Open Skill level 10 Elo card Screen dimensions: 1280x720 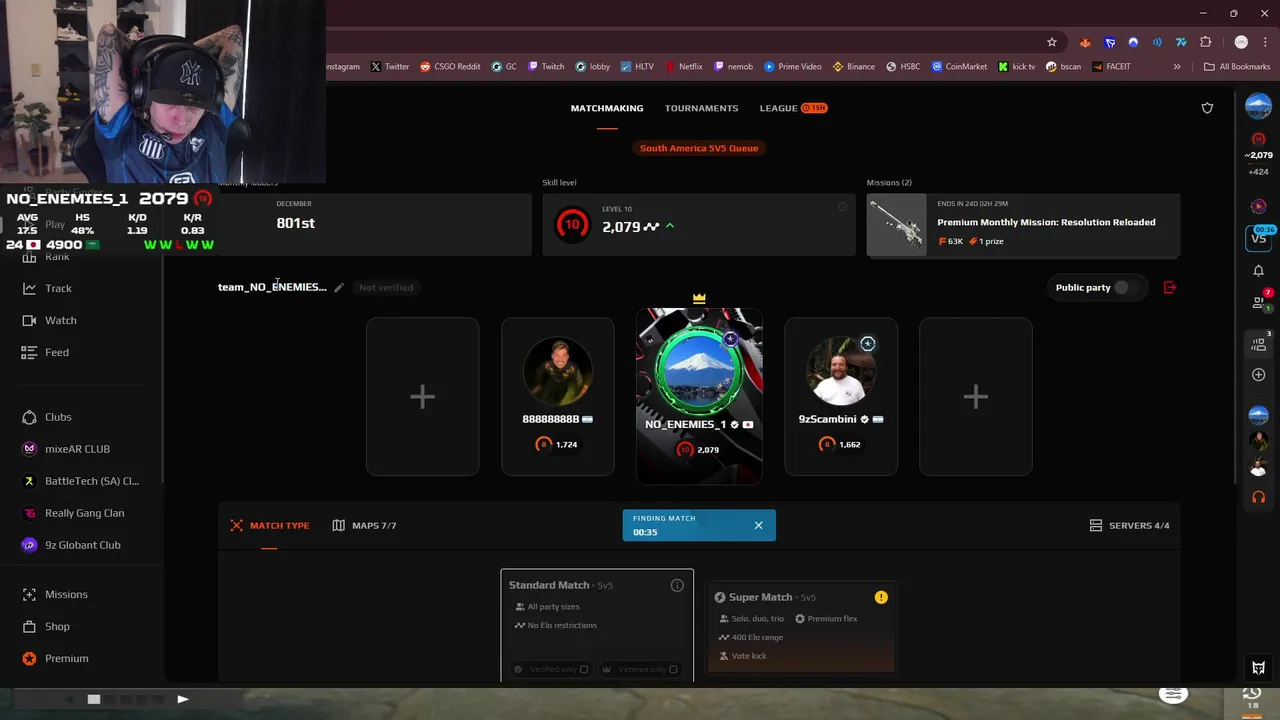coord(698,225)
